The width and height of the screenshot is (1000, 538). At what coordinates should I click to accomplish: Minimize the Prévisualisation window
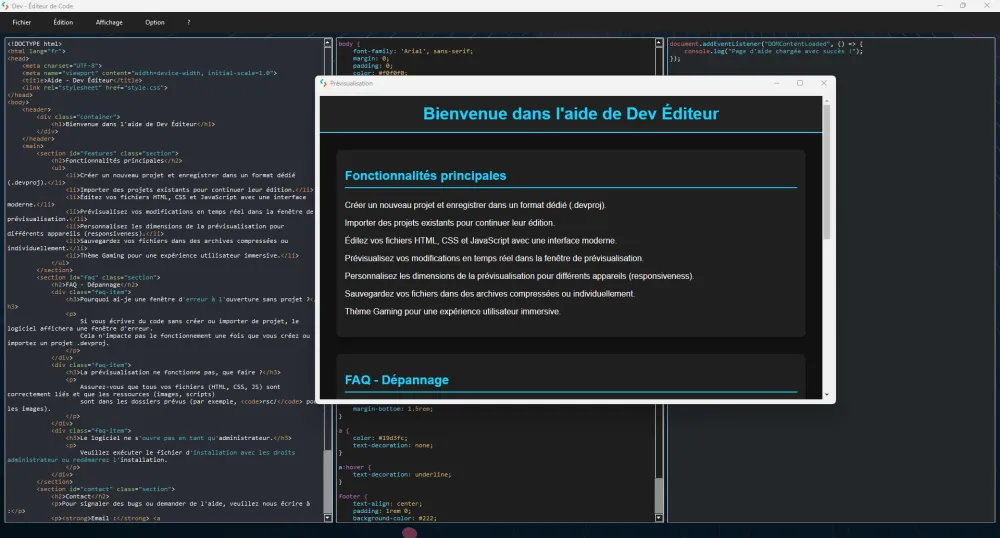pyautogui.click(x=776, y=83)
